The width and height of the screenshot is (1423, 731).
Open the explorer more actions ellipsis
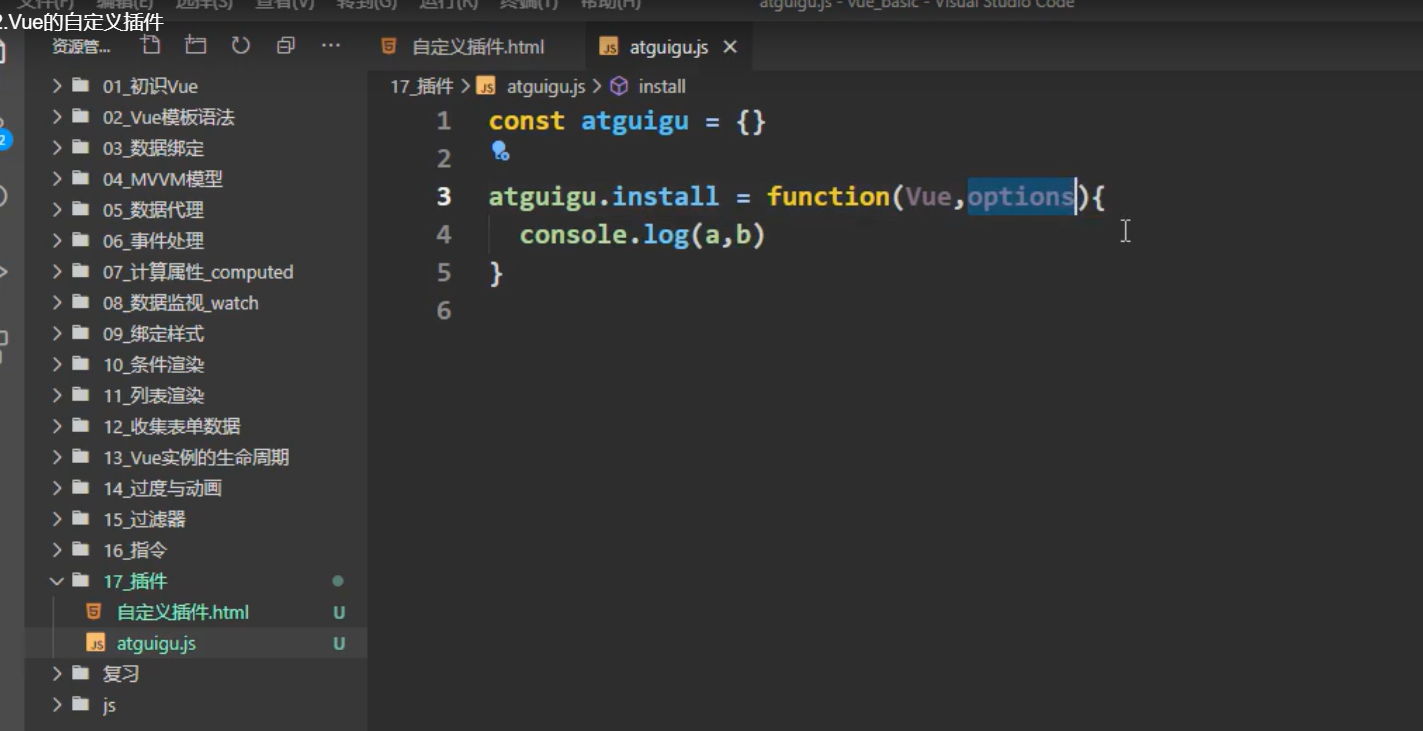point(331,46)
